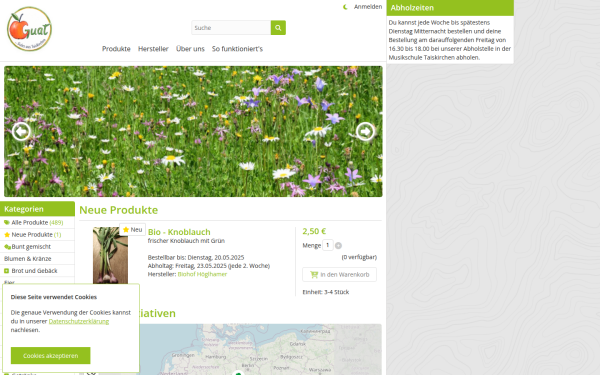Click the Diese Seite verwendet Cookies heading
The width and height of the screenshot is (600, 375).
54,297
